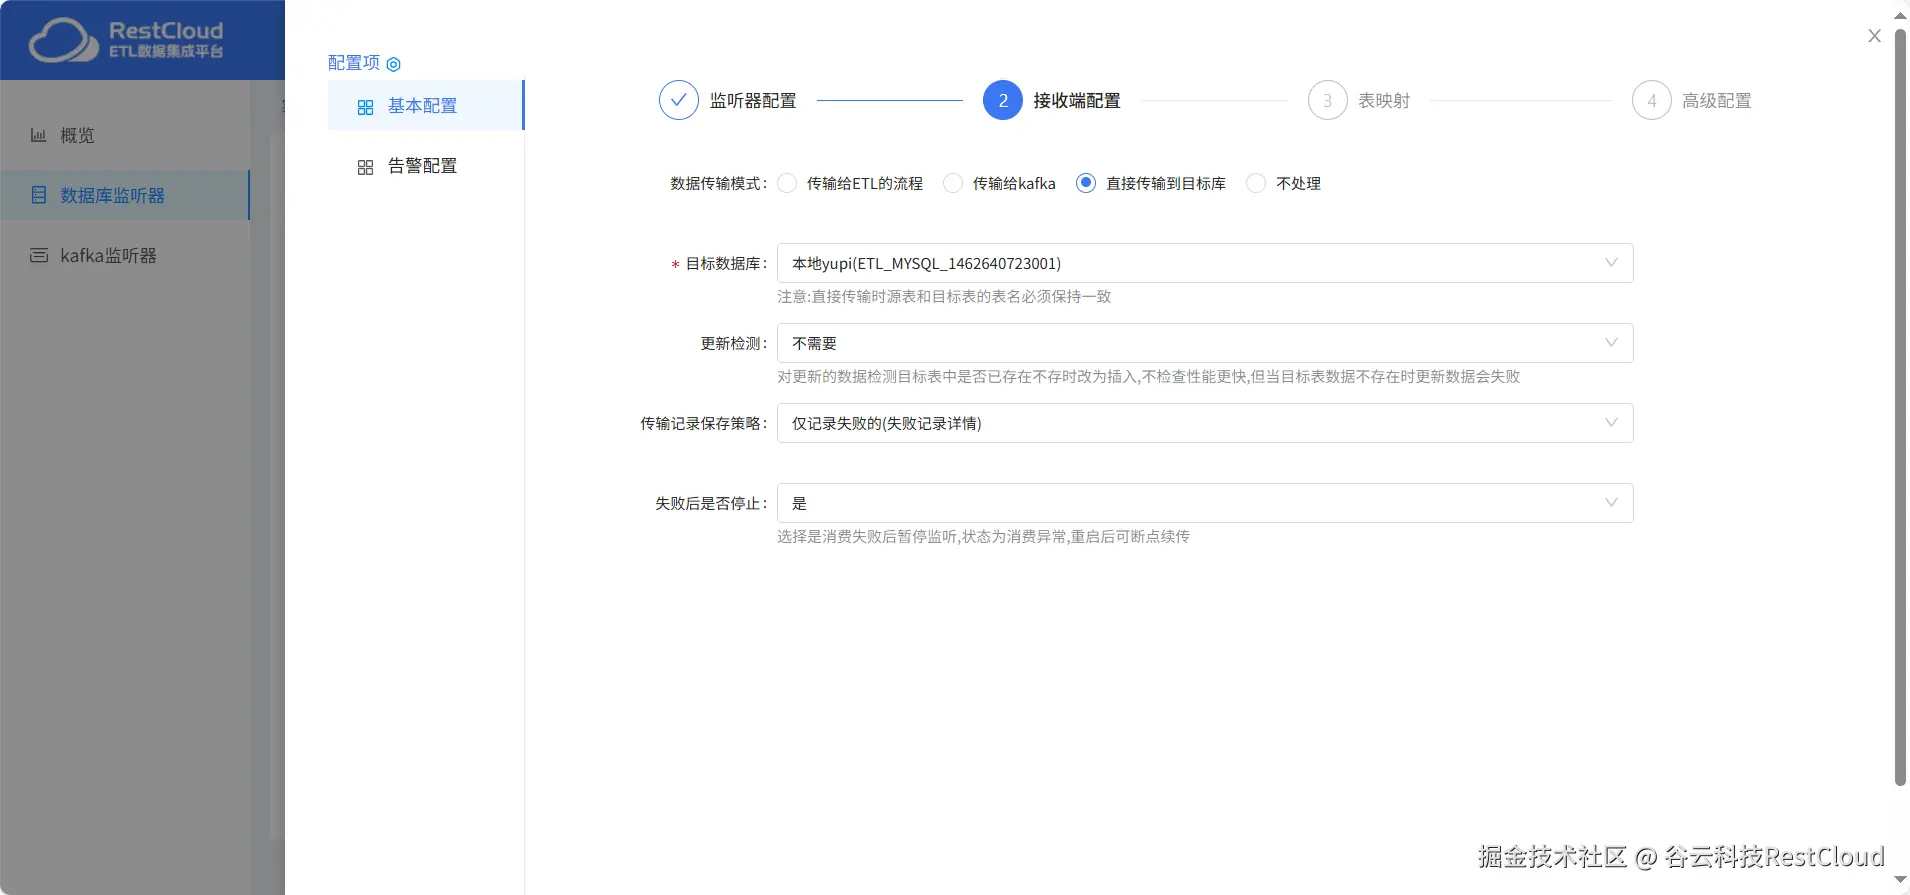Viewport: 1910px width, 895px height.
Task: Click the 基本配置 grid icon
Action: pos(365,107)
